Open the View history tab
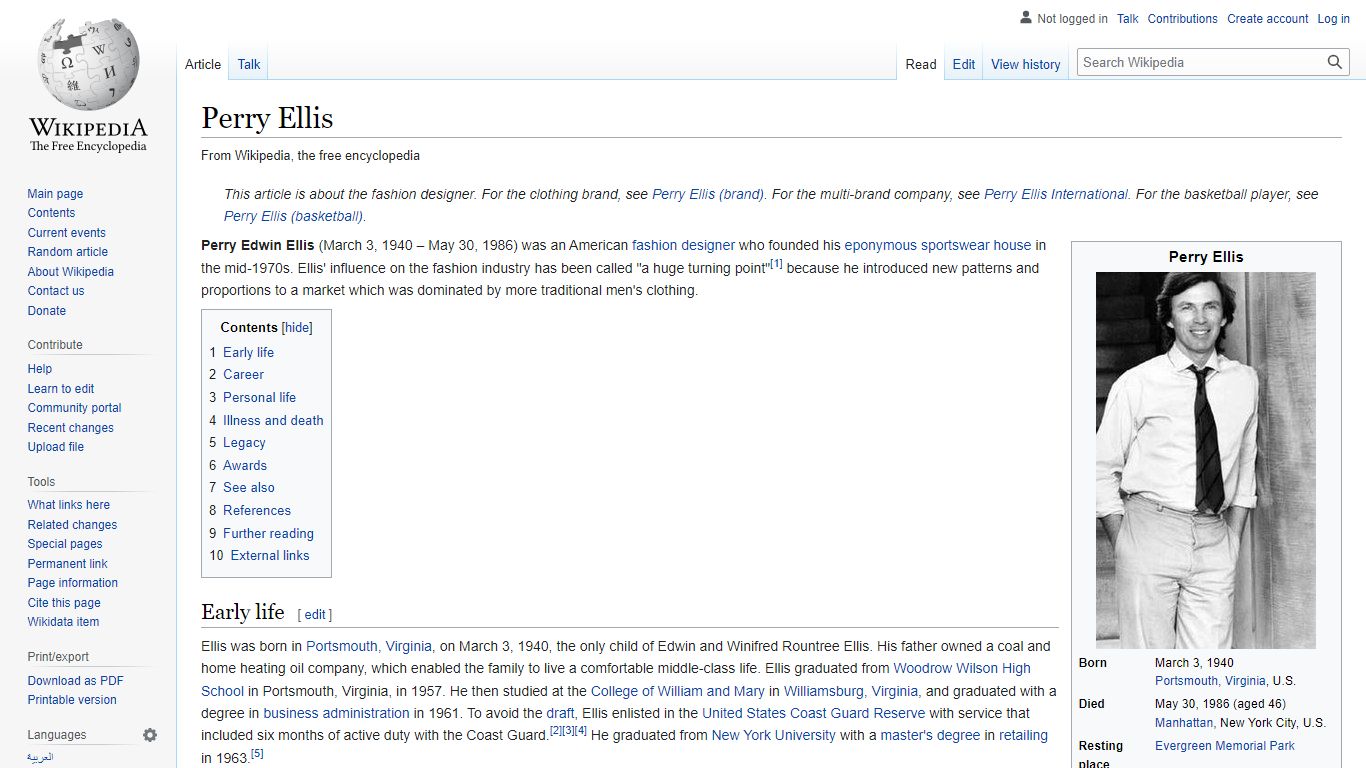The height and width of the screenshot is (768, 1366). pos(1025,64)
